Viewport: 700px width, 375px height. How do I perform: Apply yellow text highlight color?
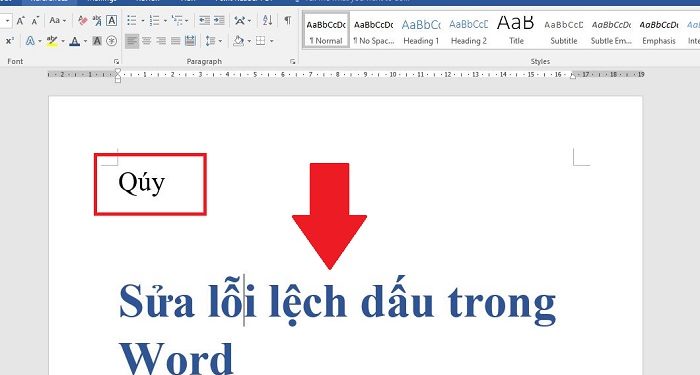pyautogui.click(x=52, y=42)
